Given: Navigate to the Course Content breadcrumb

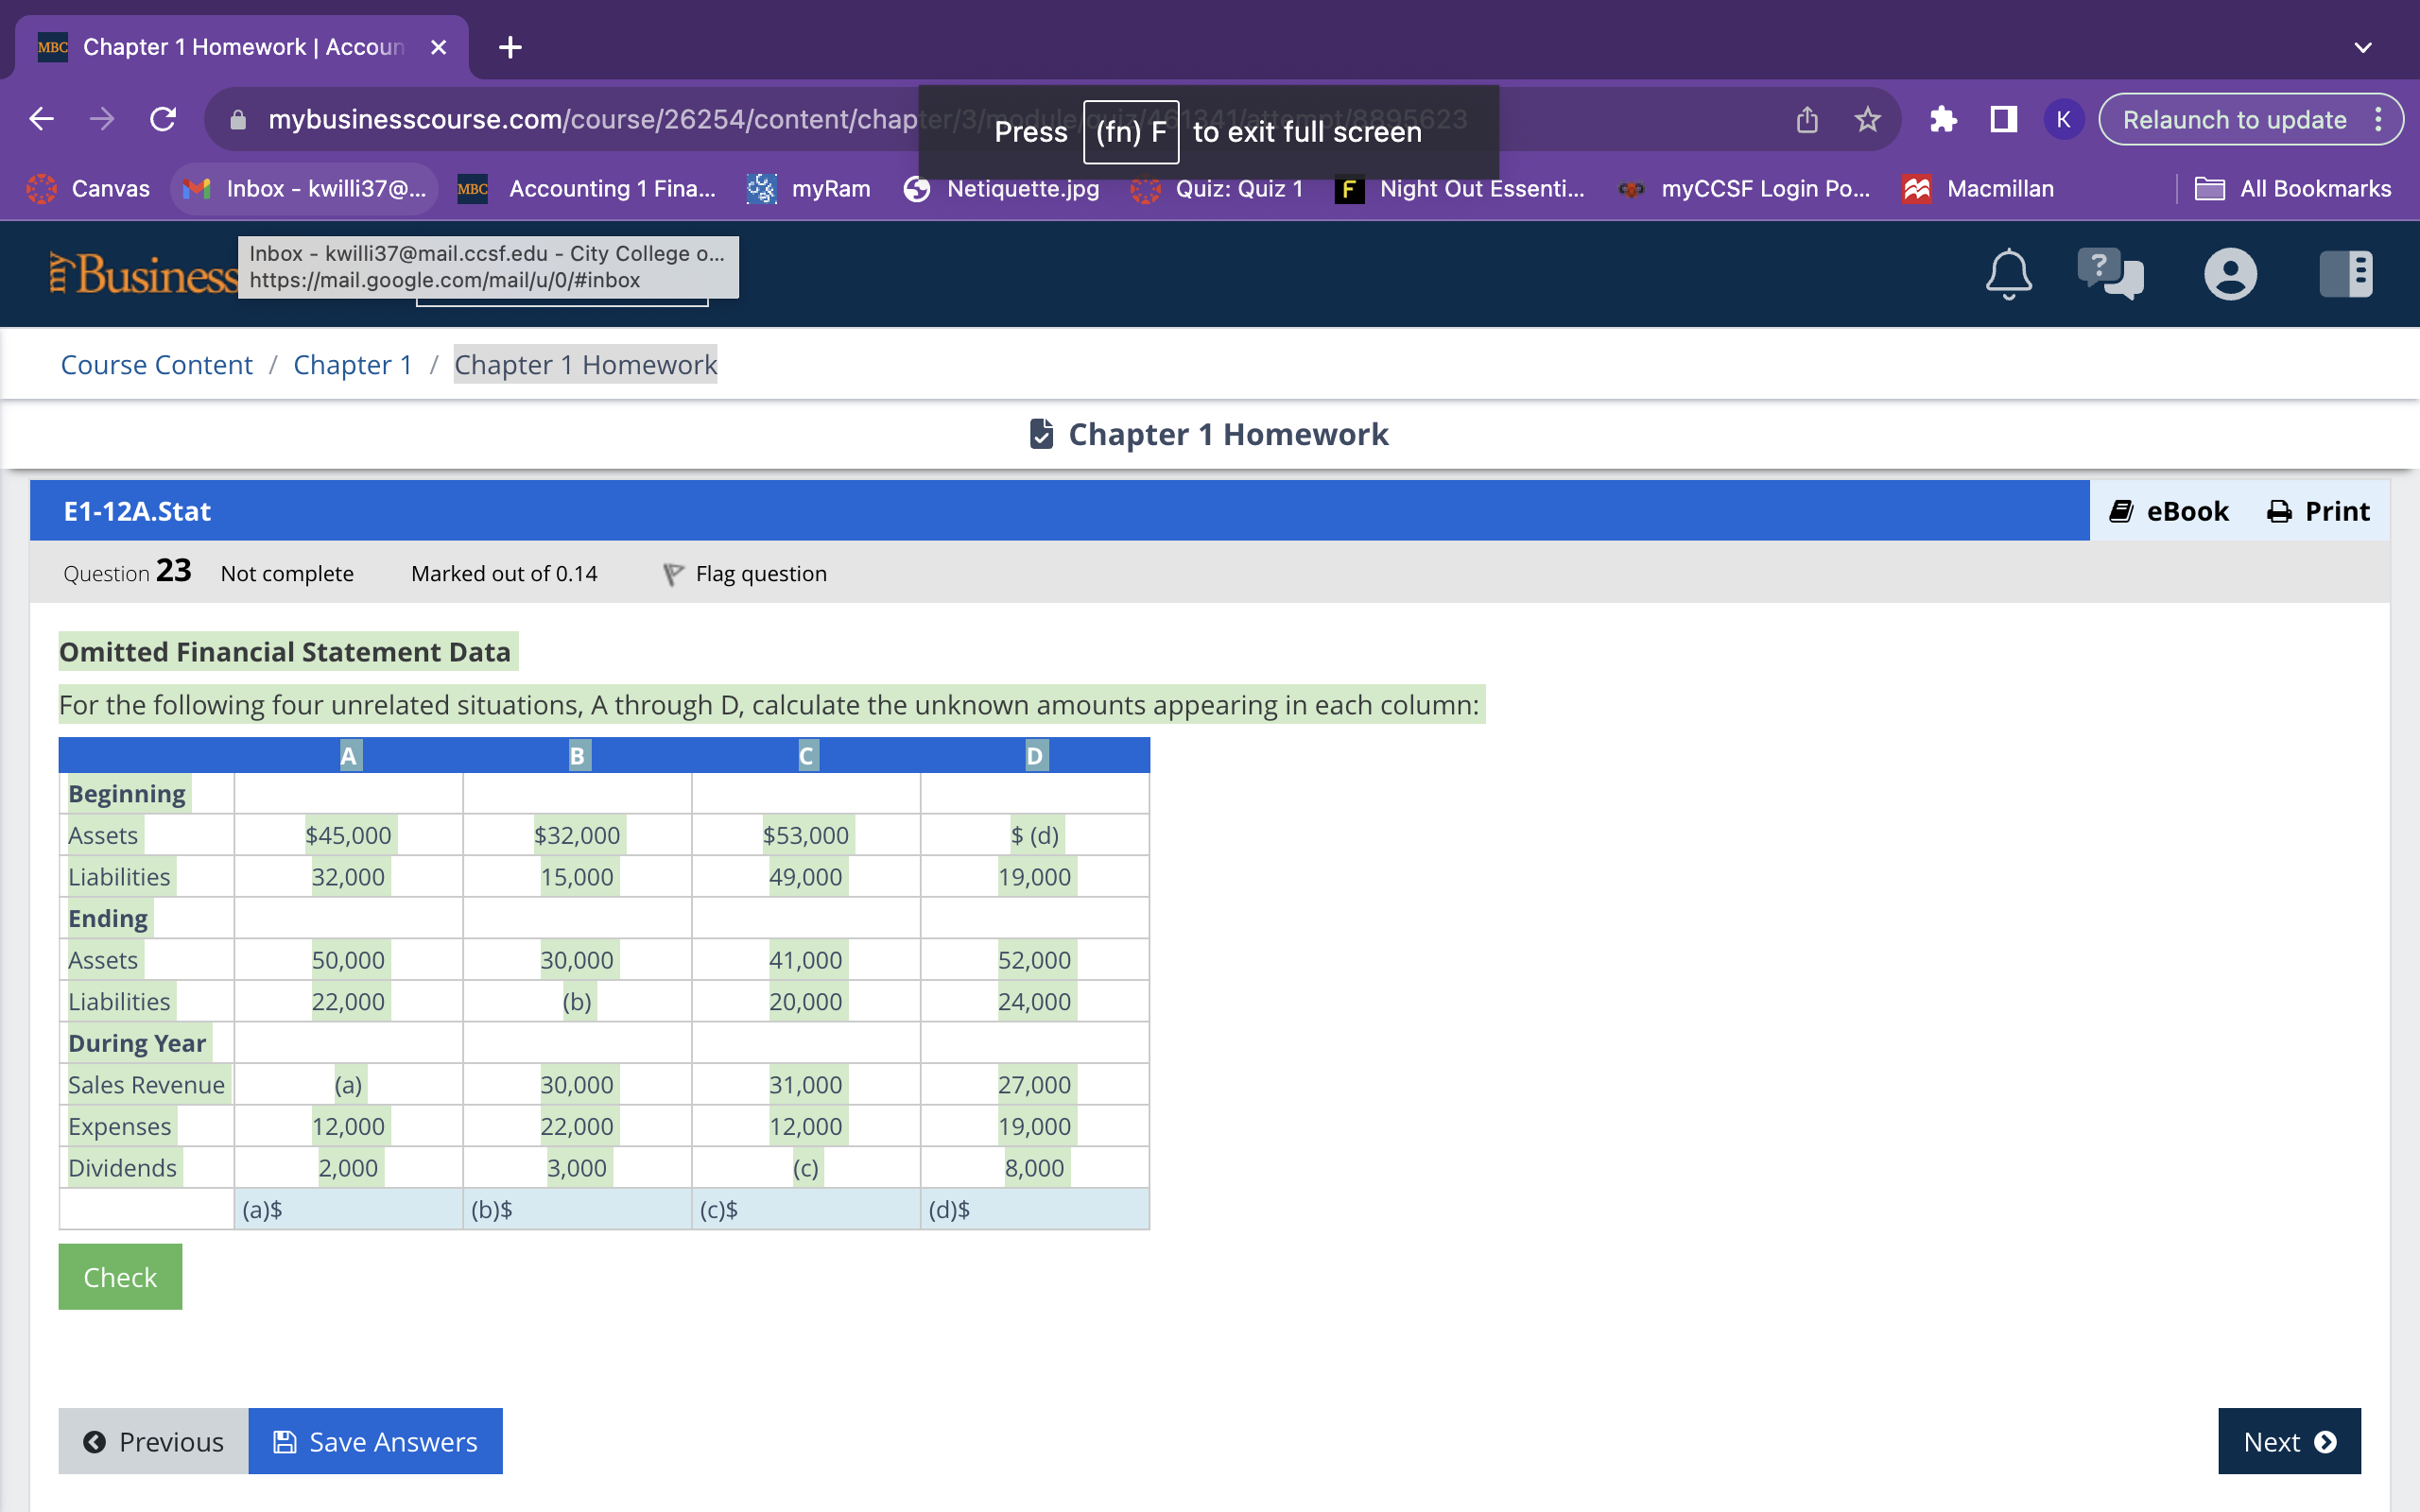Looking at the screenshot, I should click(156, 364).
